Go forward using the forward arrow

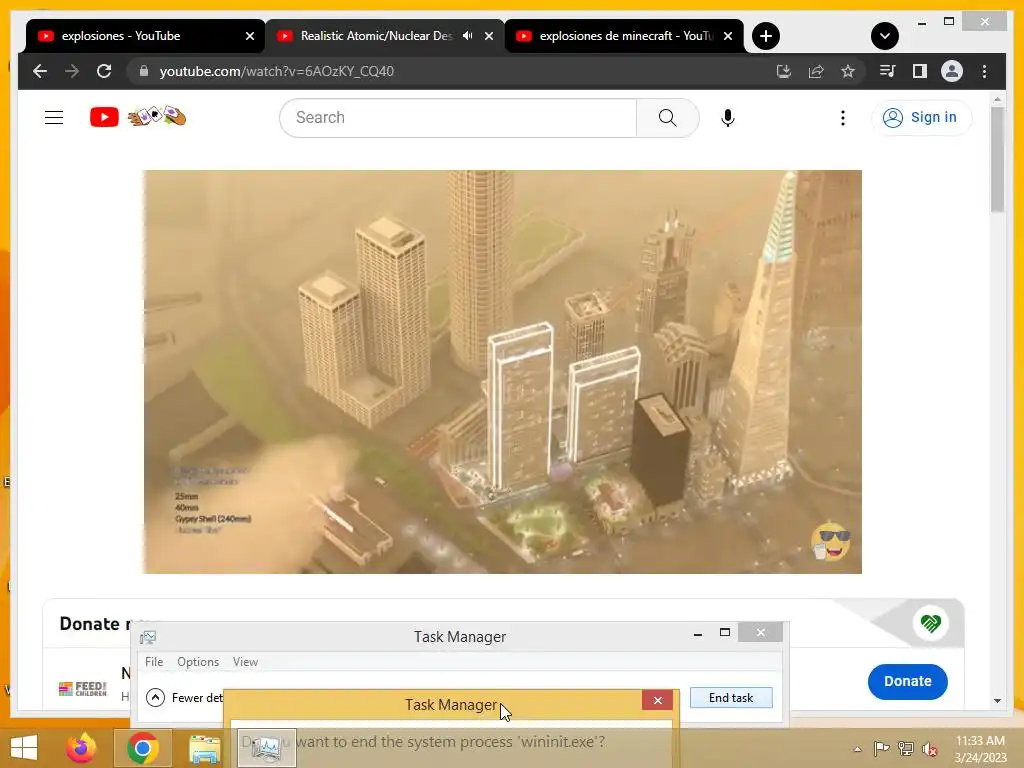[72, 71]
